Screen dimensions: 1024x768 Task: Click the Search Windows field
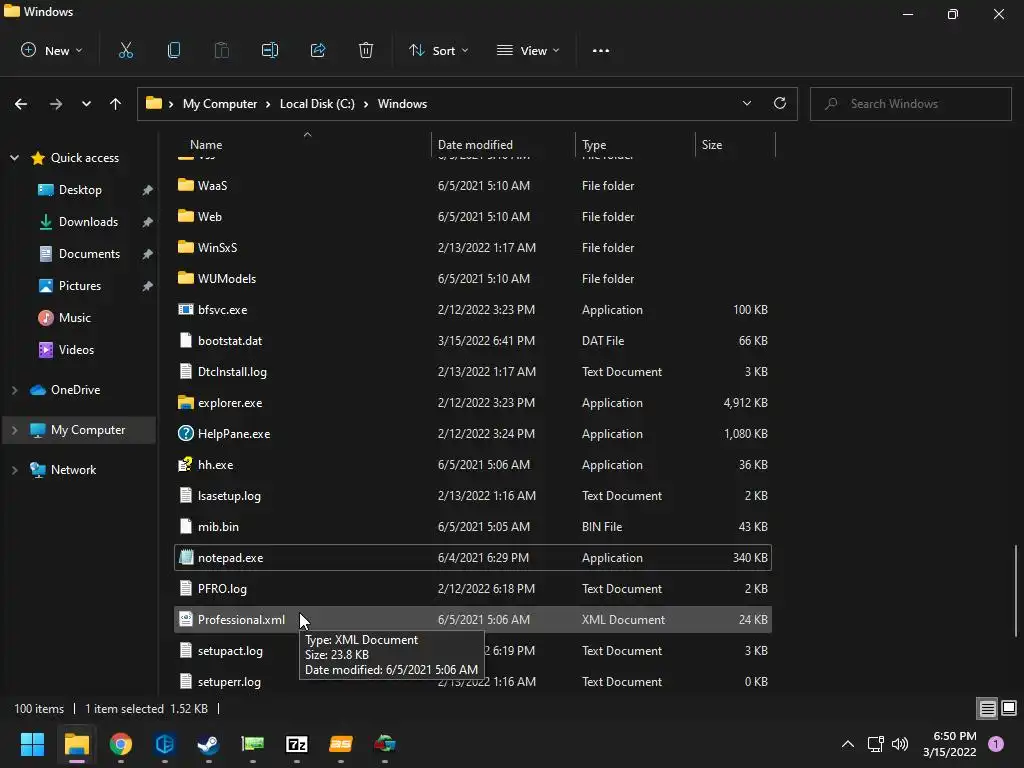pos(910,104)
